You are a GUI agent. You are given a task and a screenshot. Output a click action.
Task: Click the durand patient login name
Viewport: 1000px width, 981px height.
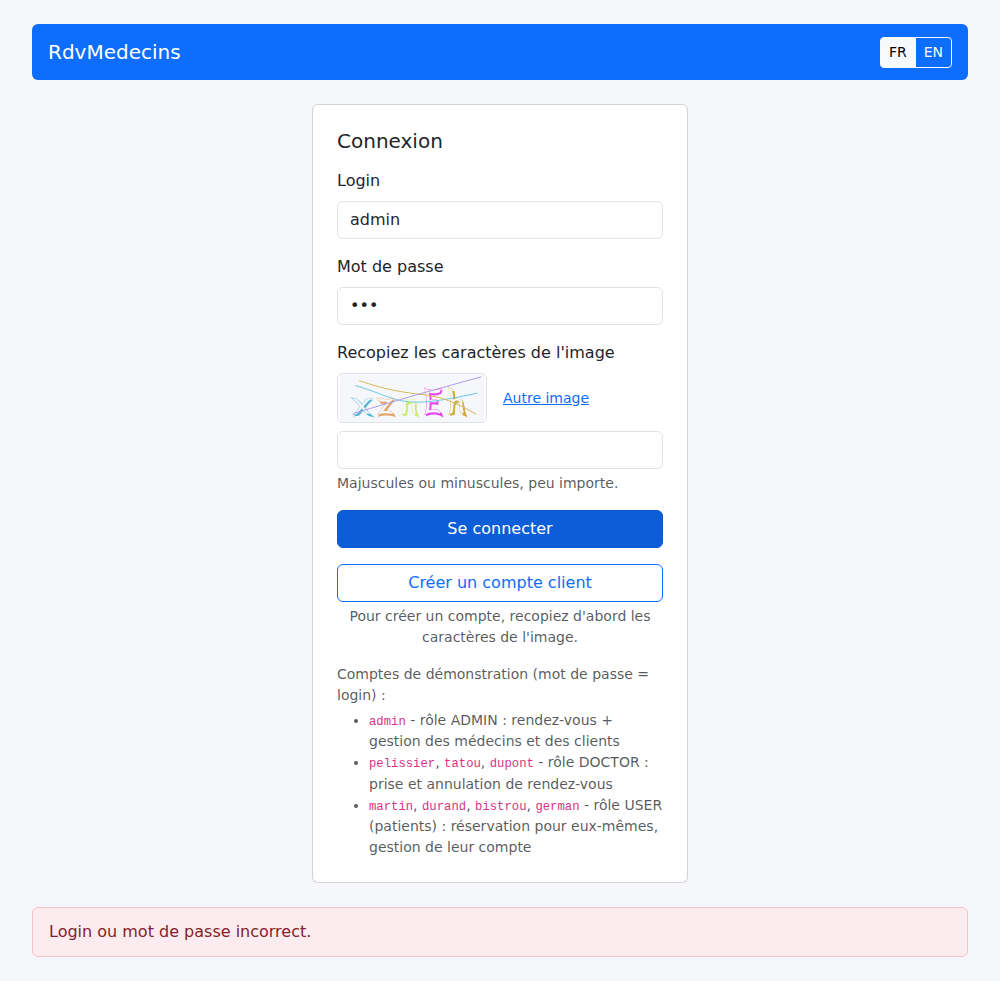444,806
